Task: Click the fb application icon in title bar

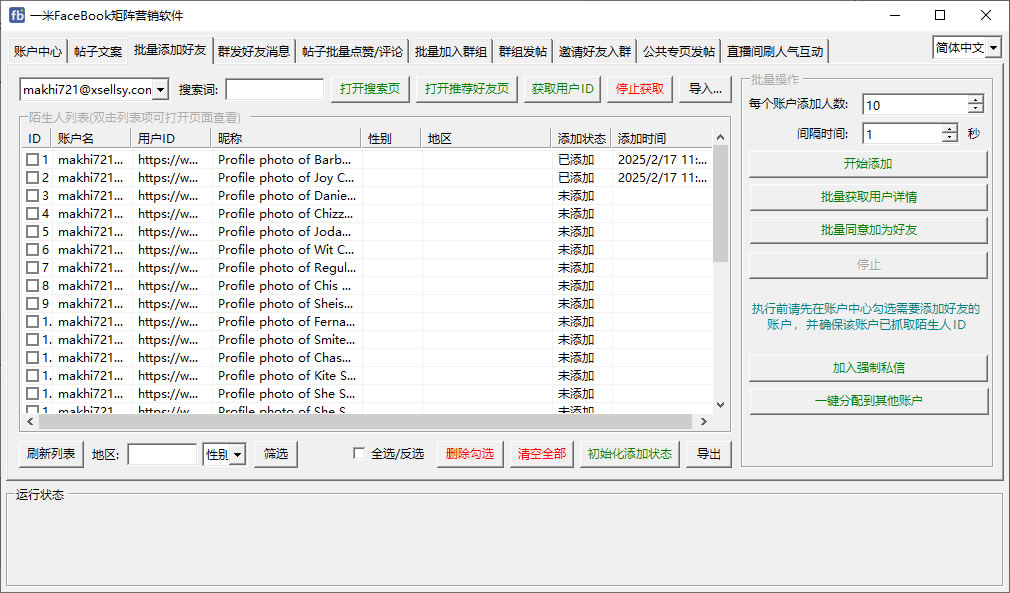Action: [x=17, y=15]
